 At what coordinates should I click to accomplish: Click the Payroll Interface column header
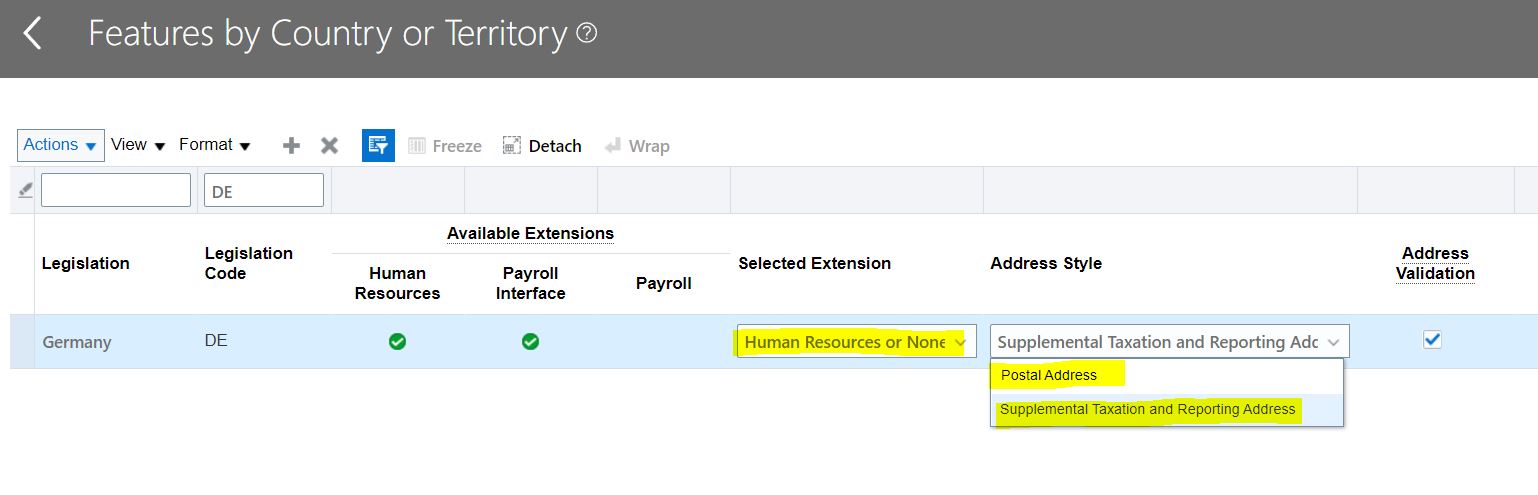[531, 283]
